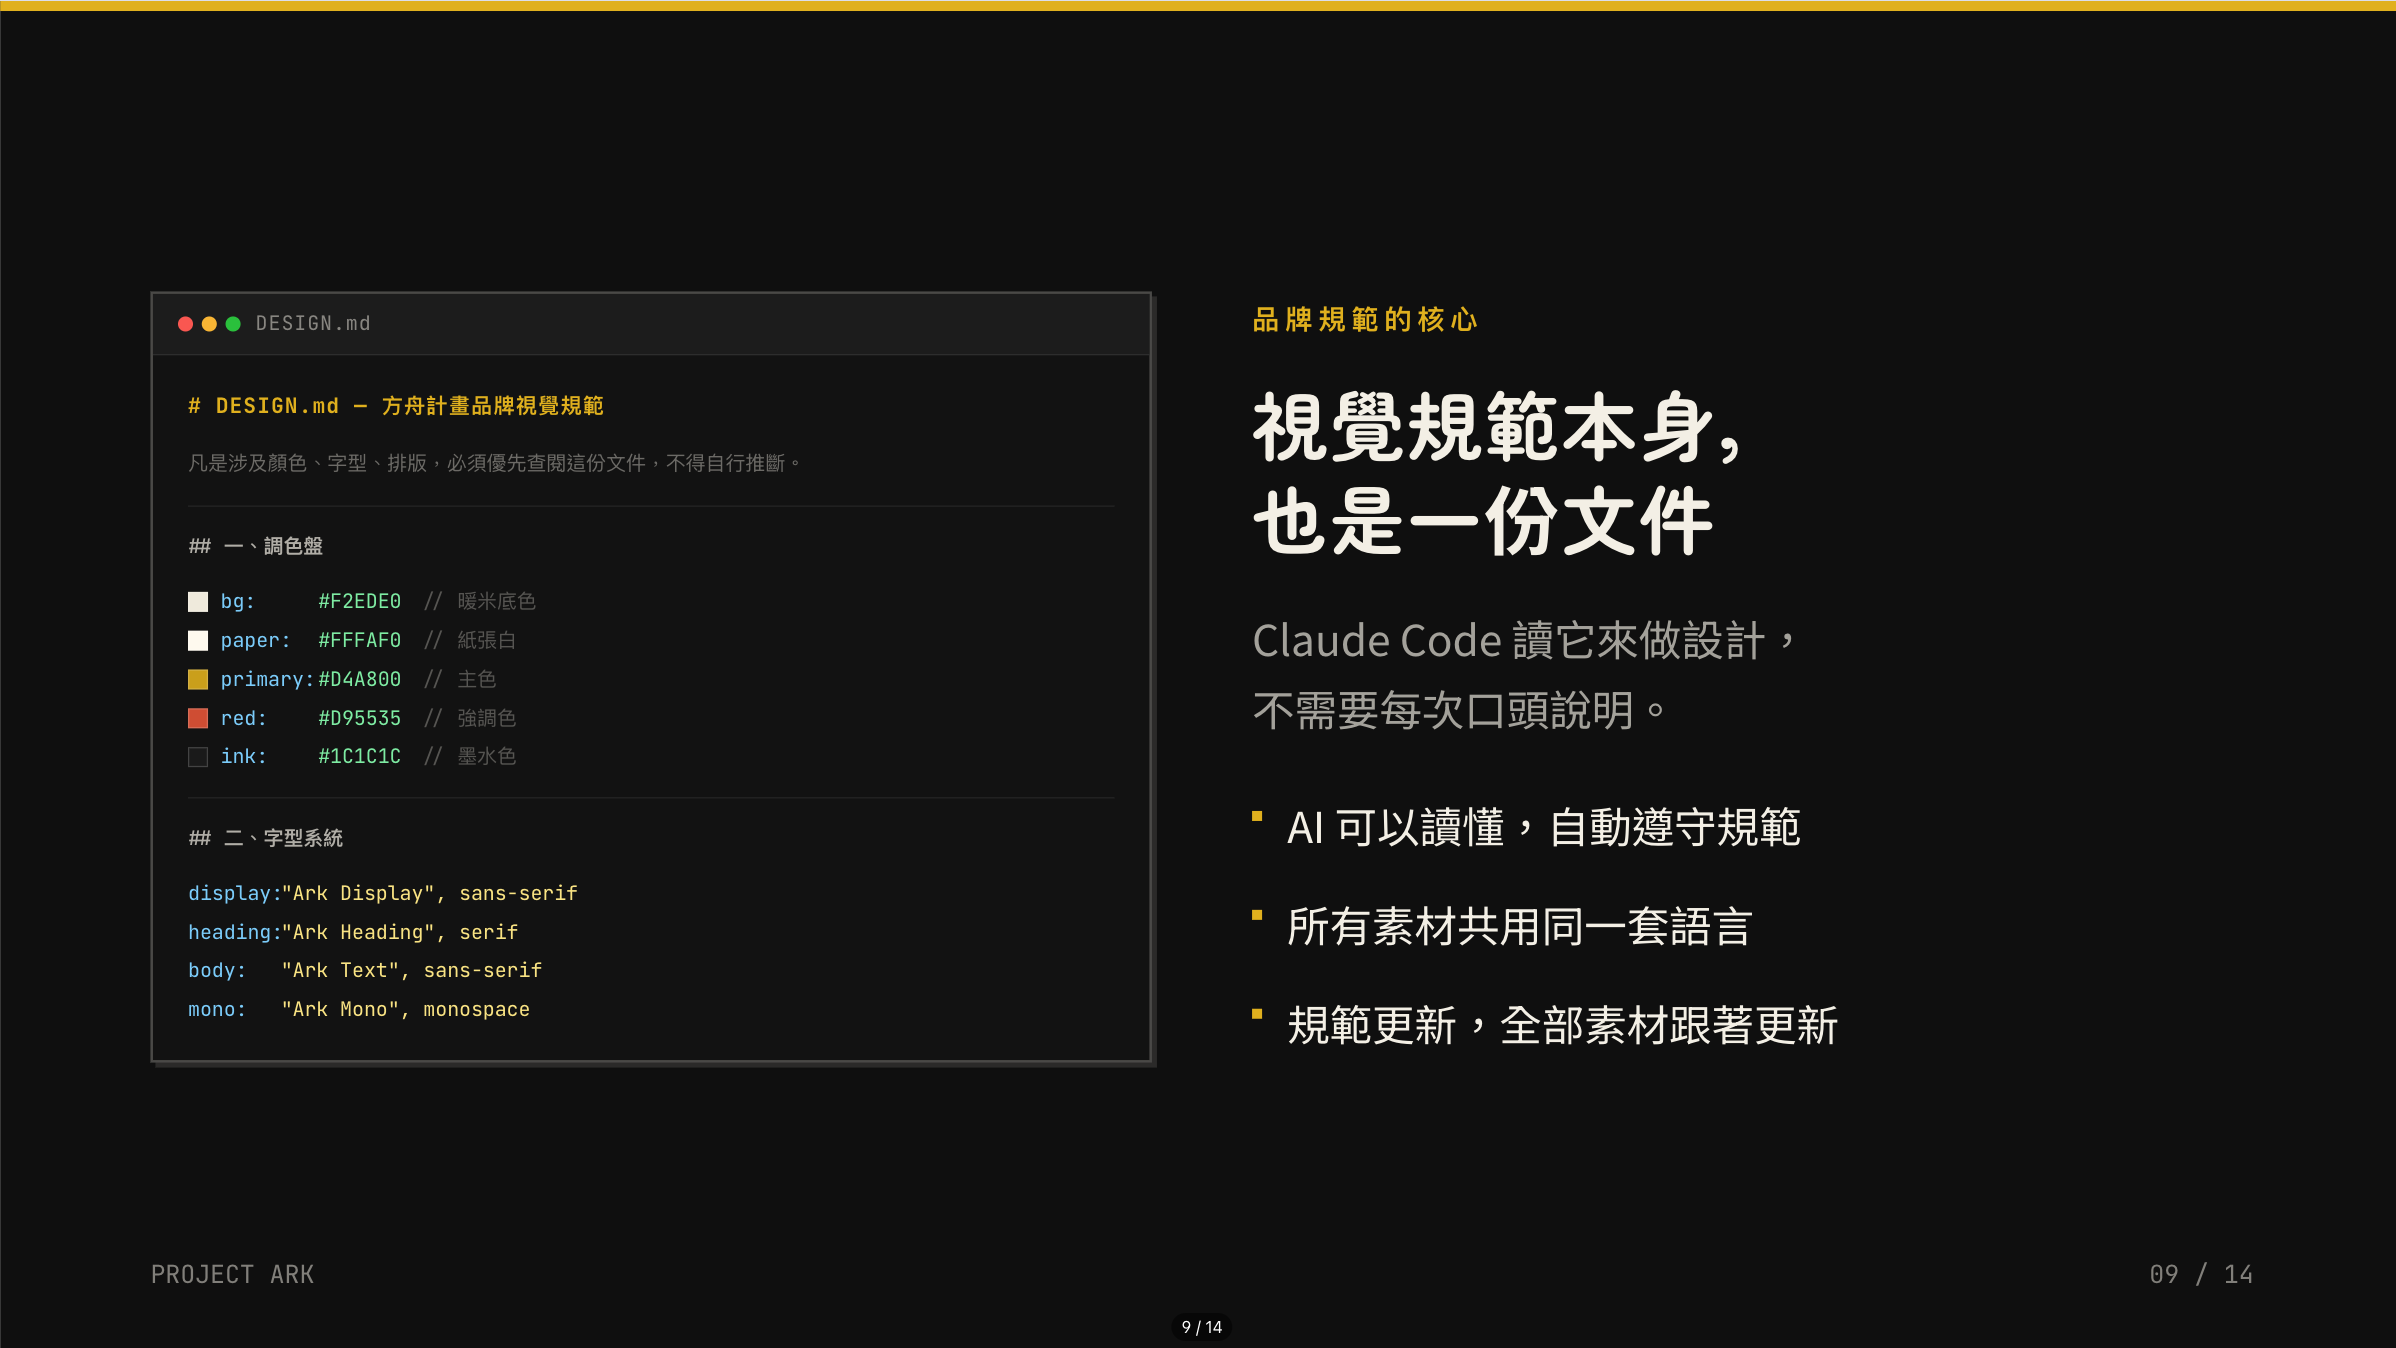
Task: Click the red close dot in DESIGN.md window
Action: [x=185, y=324]
